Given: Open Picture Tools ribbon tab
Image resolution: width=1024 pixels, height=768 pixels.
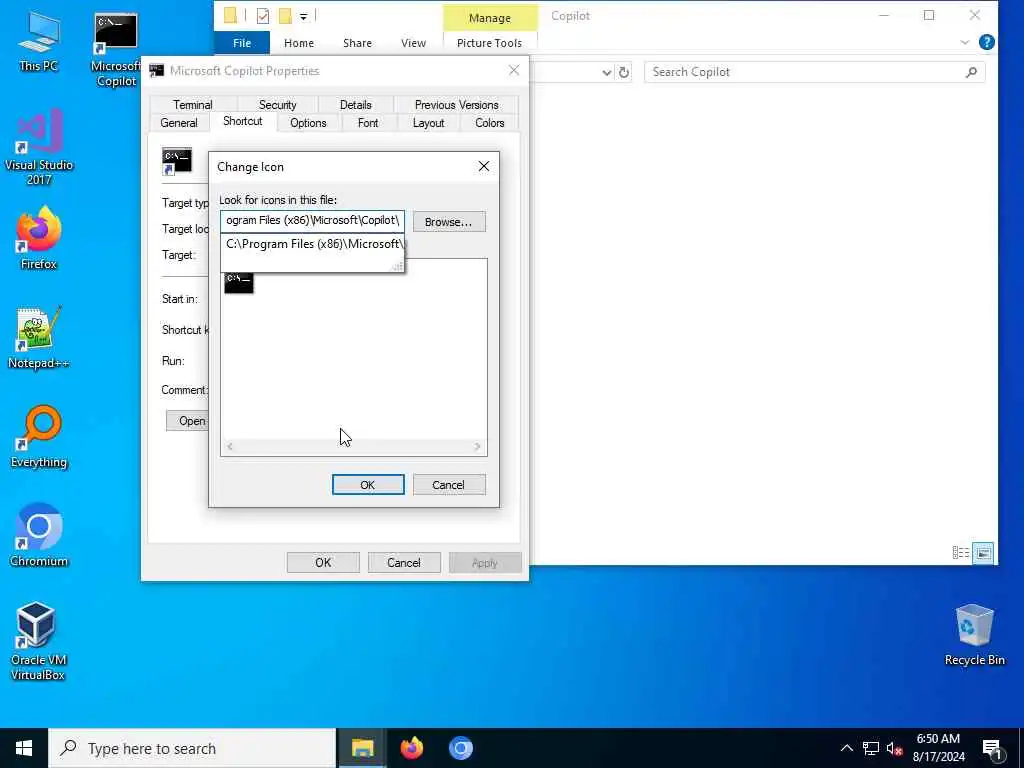Looking at the screenshot, I should point(489,43).
